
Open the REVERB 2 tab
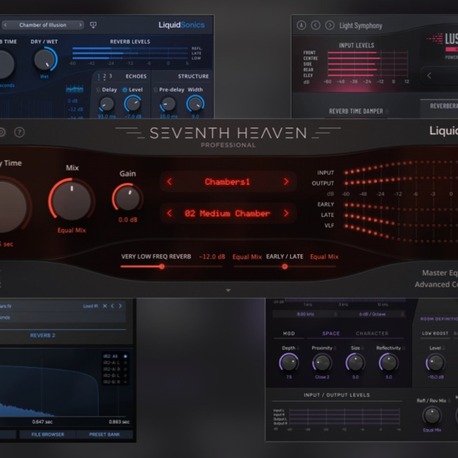coord(43,335)
